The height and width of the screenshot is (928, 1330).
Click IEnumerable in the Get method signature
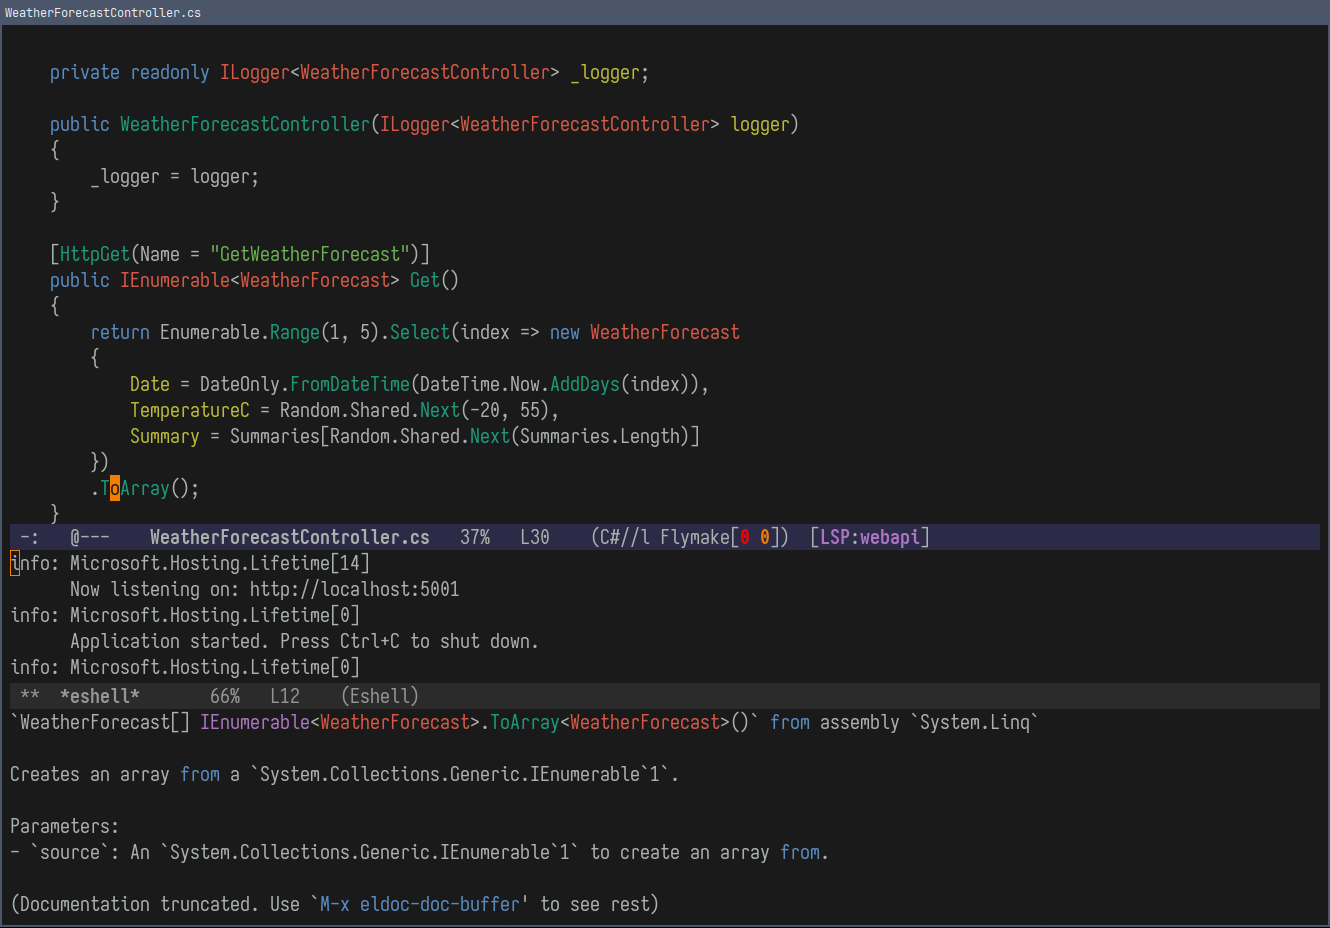(x=175, y=280)
